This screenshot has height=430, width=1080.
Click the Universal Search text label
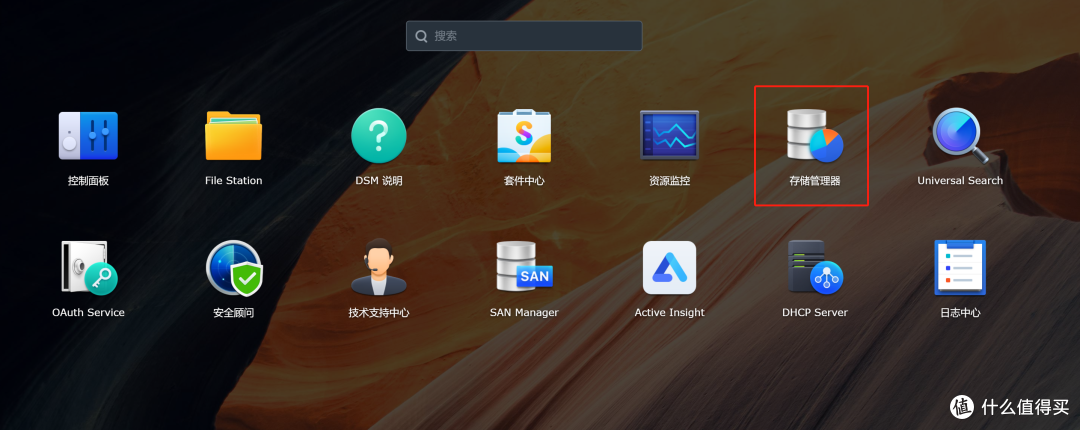960,181
